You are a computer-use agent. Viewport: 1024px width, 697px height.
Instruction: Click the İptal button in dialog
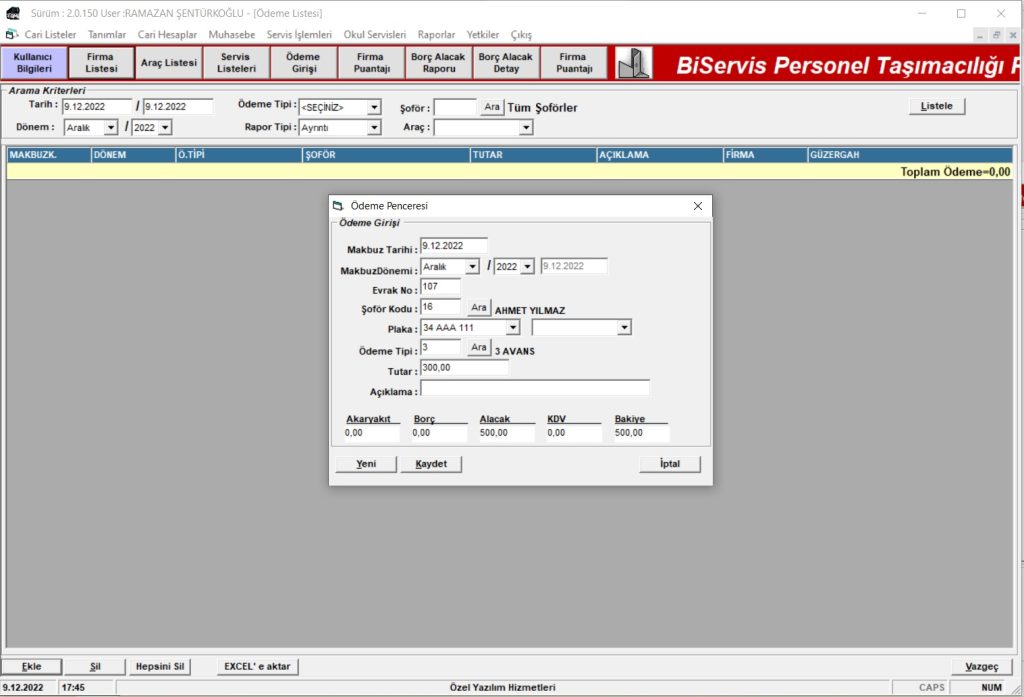pos(670,464)
